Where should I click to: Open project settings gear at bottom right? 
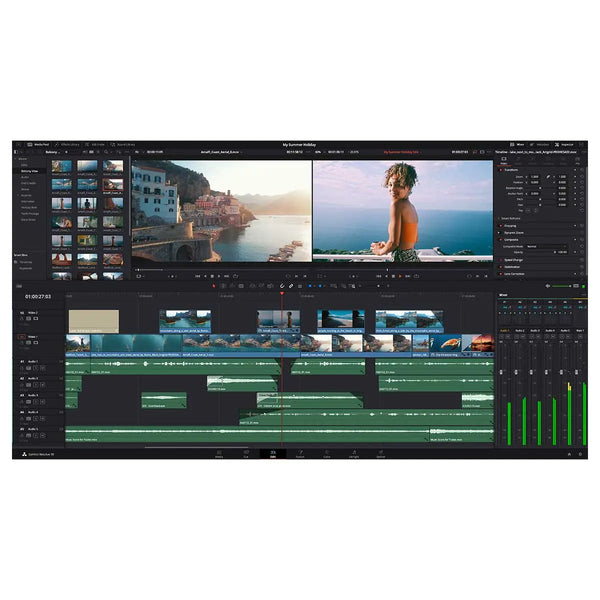pyautogui.click(x=580, y=454)
